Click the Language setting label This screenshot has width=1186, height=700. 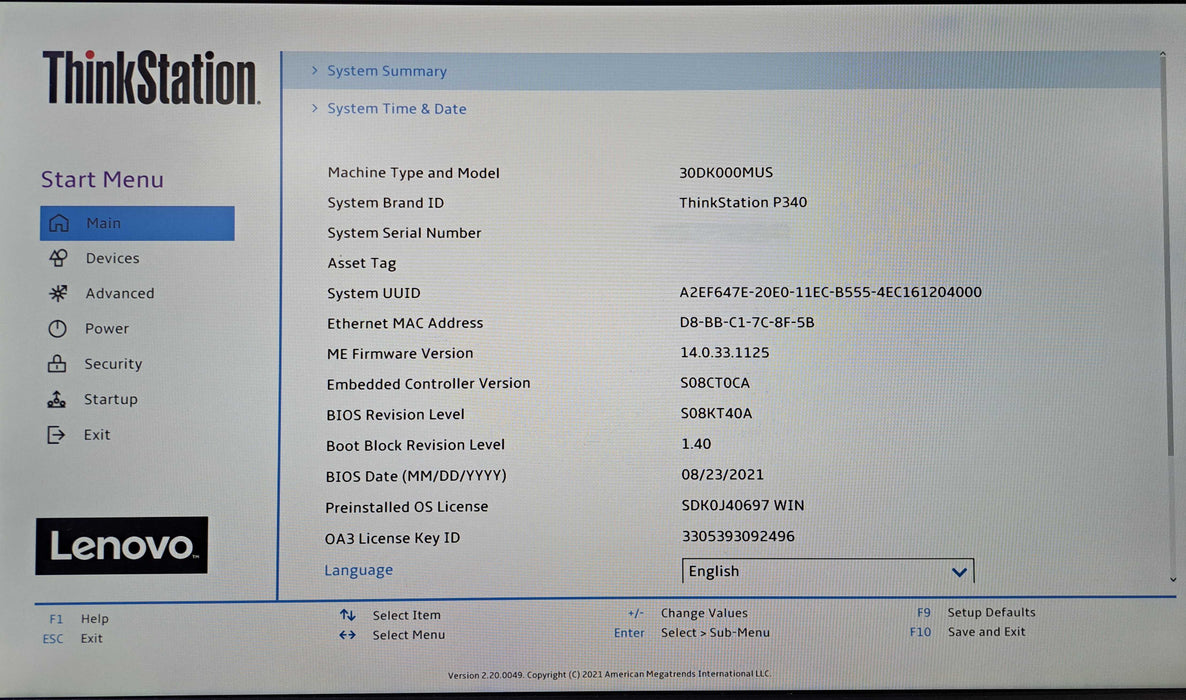coord(359,570)
